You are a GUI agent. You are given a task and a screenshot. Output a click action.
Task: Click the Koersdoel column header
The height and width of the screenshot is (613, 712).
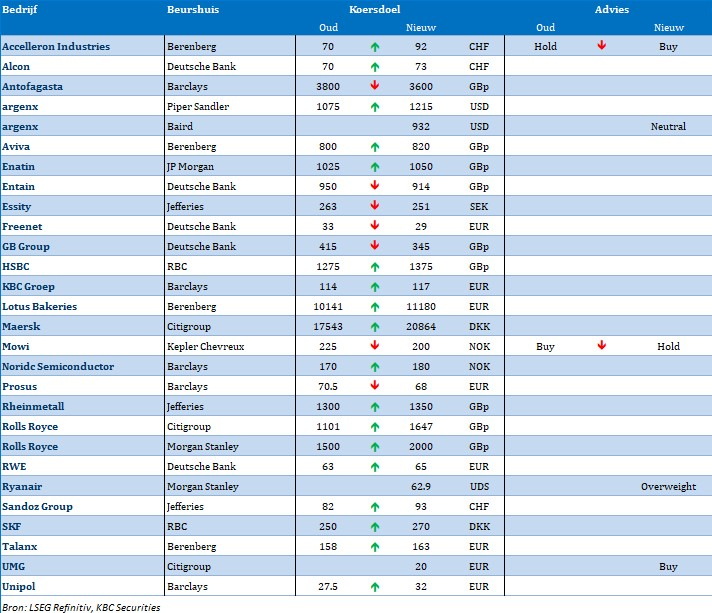[x=375, y=10]
